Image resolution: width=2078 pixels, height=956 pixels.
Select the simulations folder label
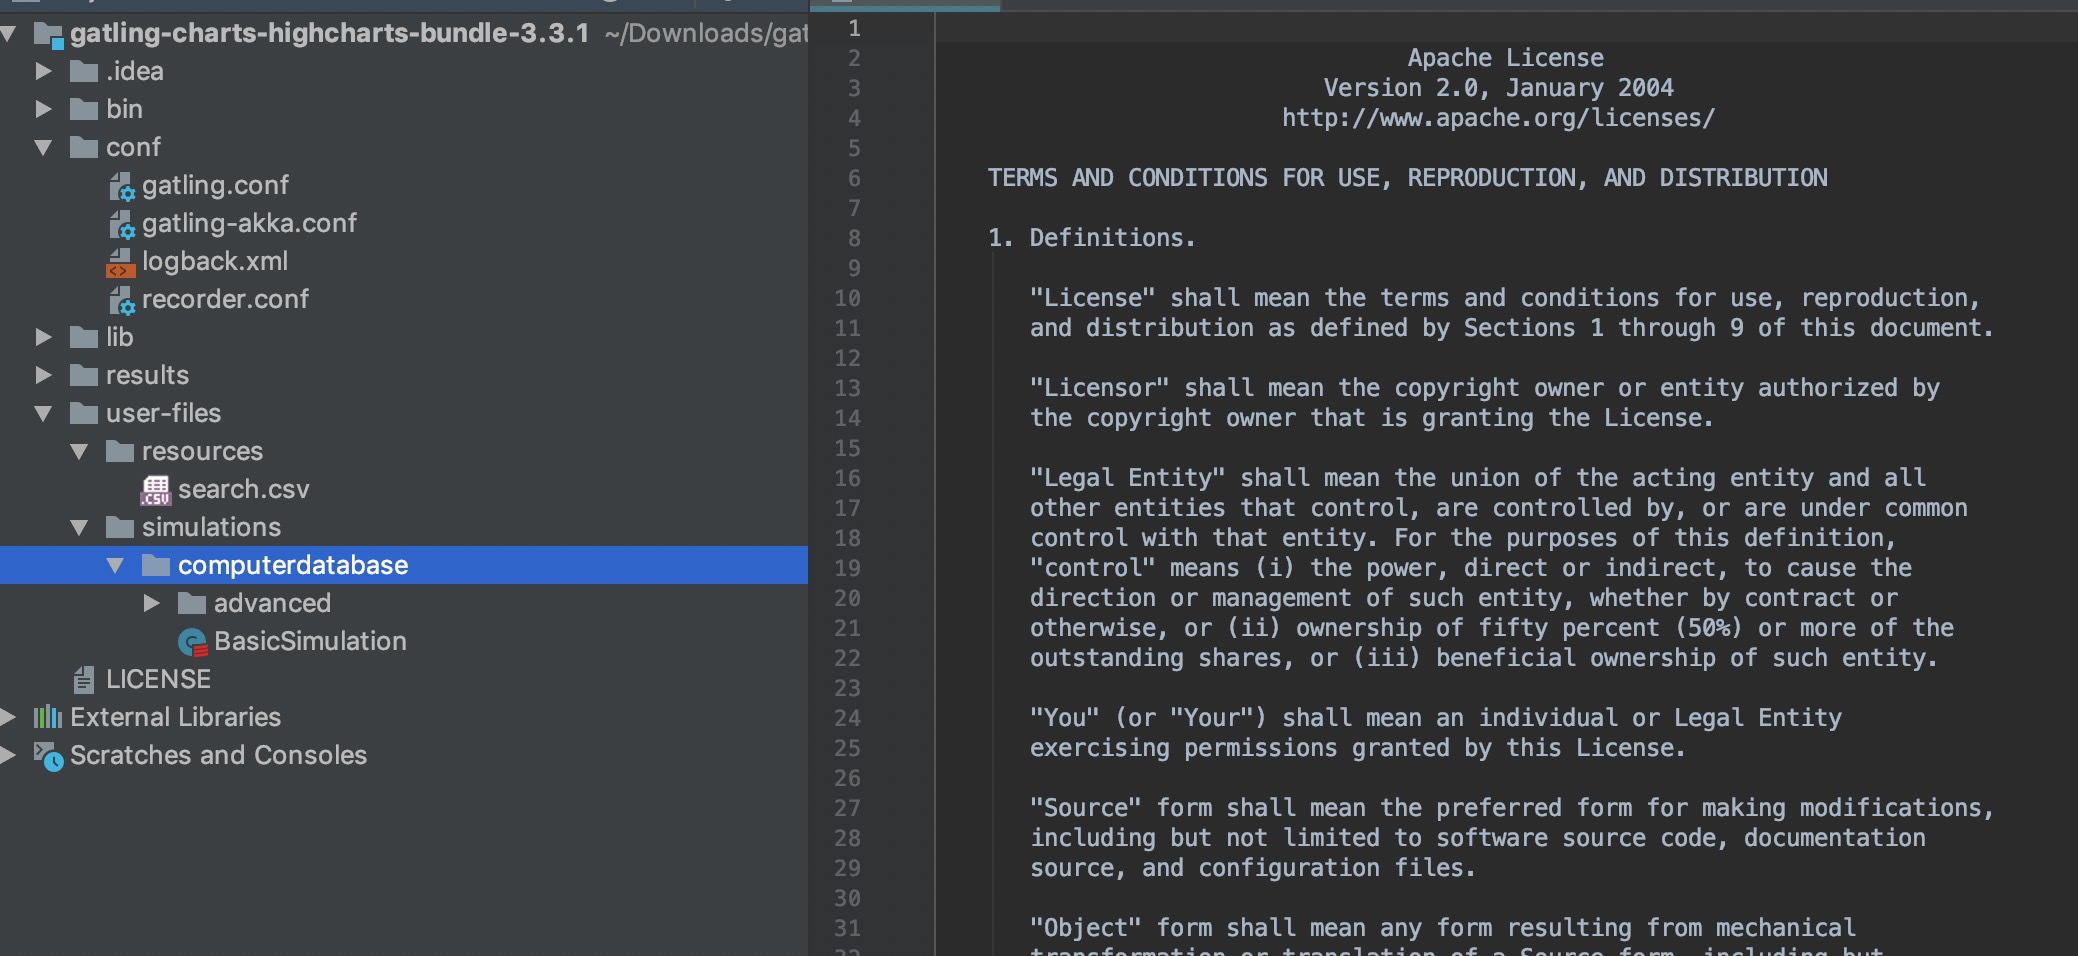pos(211,527)
